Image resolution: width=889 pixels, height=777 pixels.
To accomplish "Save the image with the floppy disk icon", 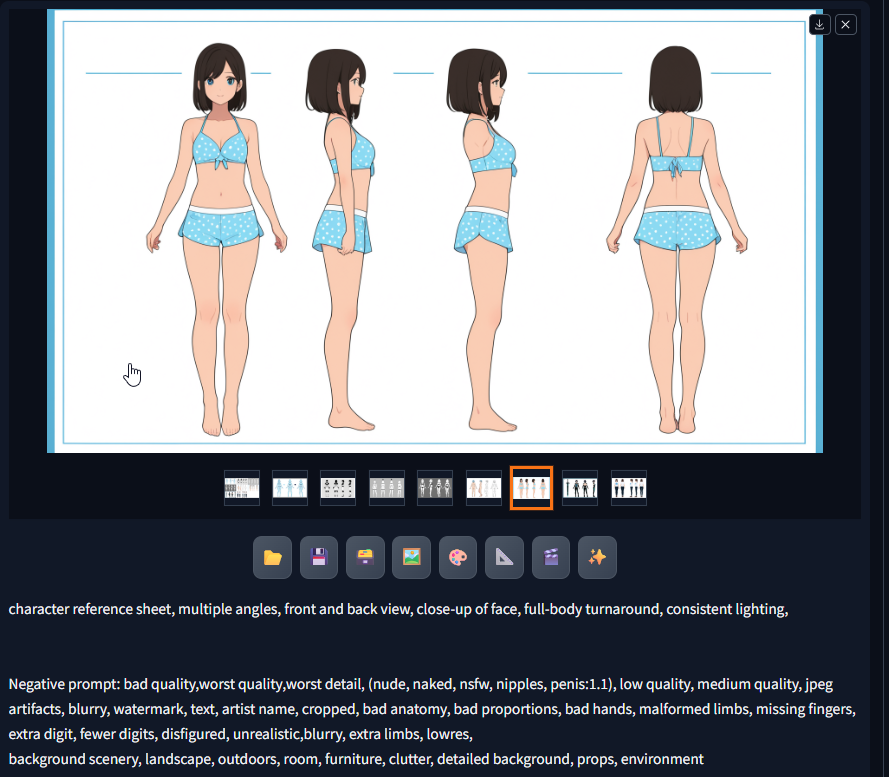I will click(x=319, y=558).
